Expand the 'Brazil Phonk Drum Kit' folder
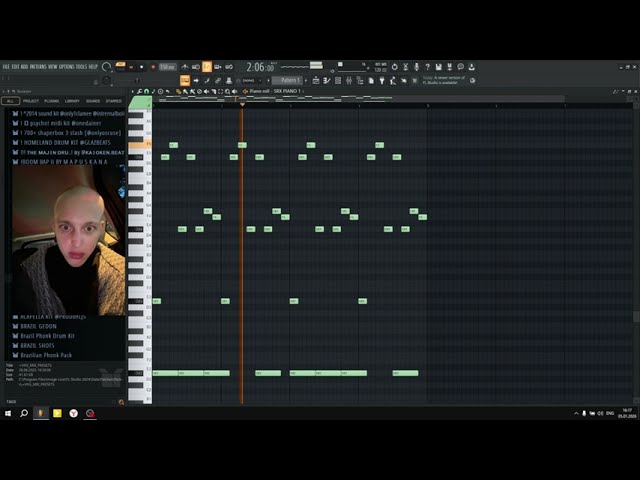The width and height of the screenshot is (640, 480). (x=43, y=336)
